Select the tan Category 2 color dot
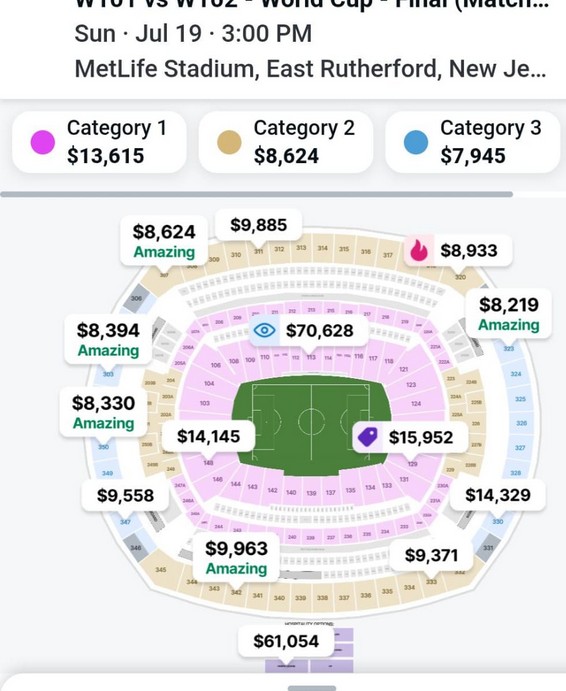 click(x=229, y=142)
